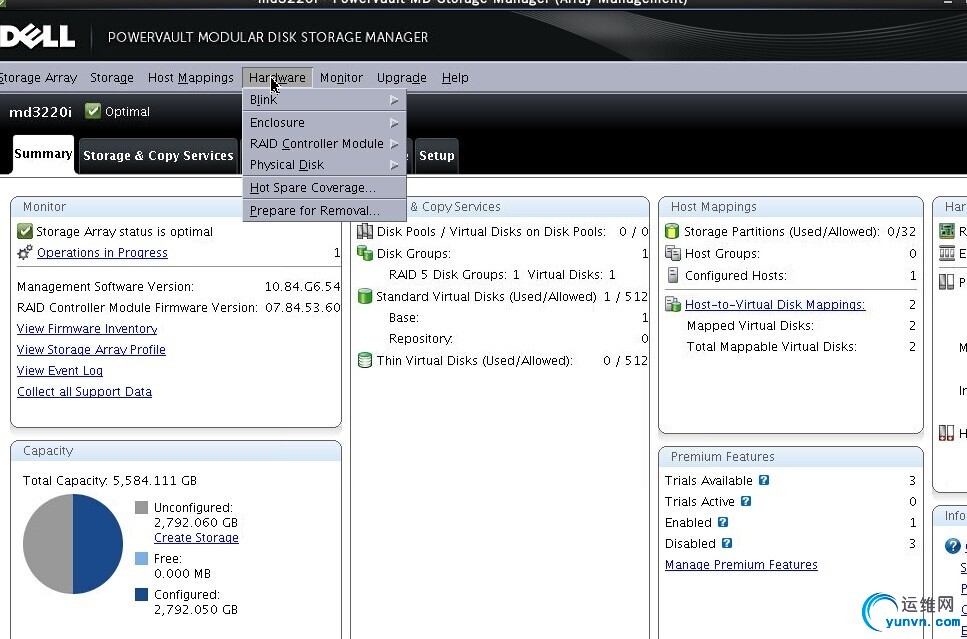Click Collect all Support Data link
This screenshot has height=639, width=967.
pyautogui.click(x=84, y=392)
